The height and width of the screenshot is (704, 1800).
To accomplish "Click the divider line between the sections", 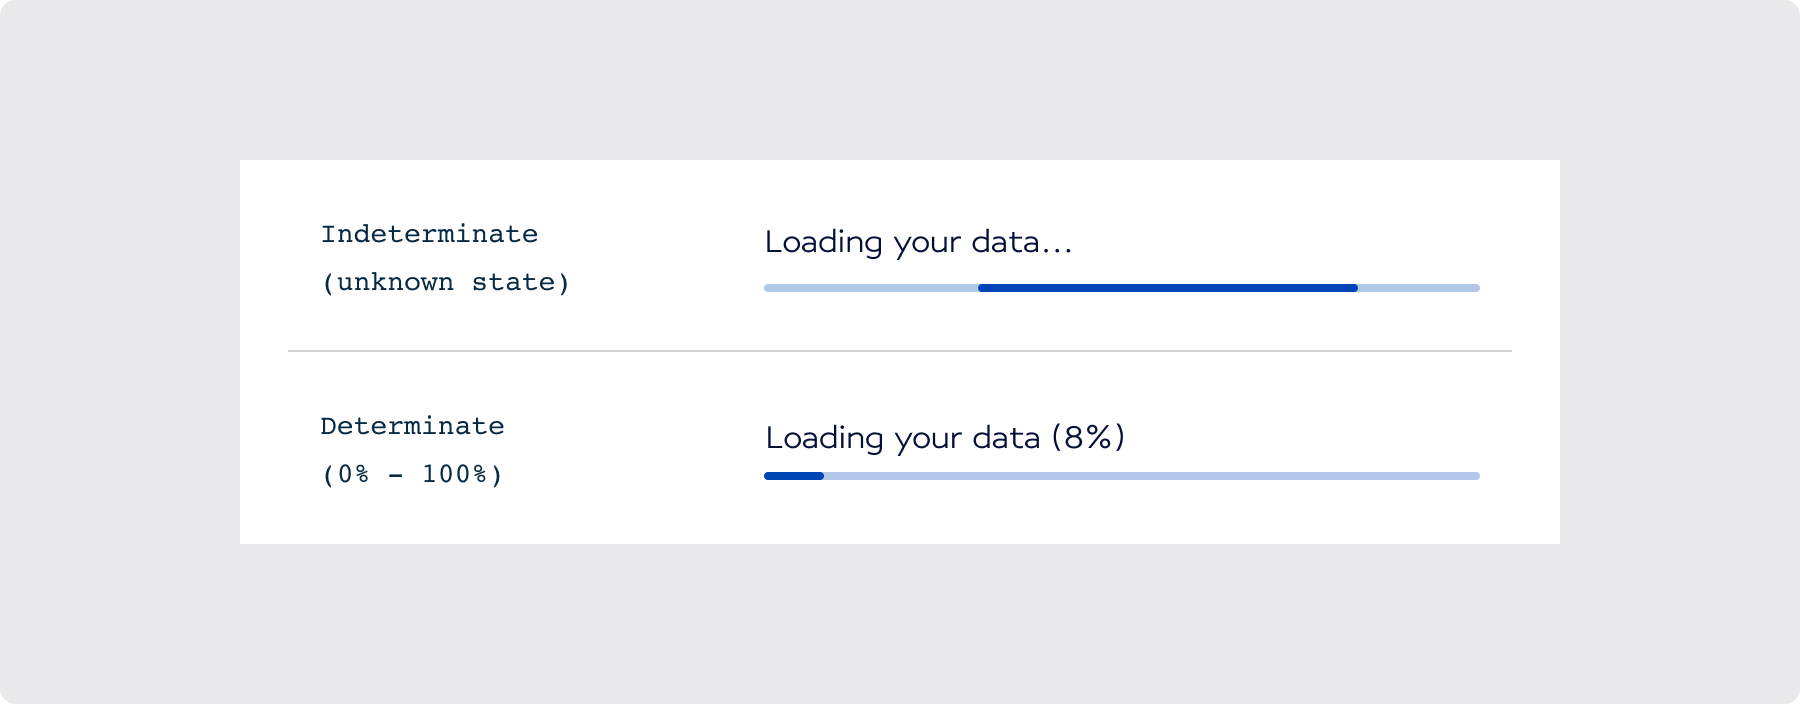I will pos(900,351).
